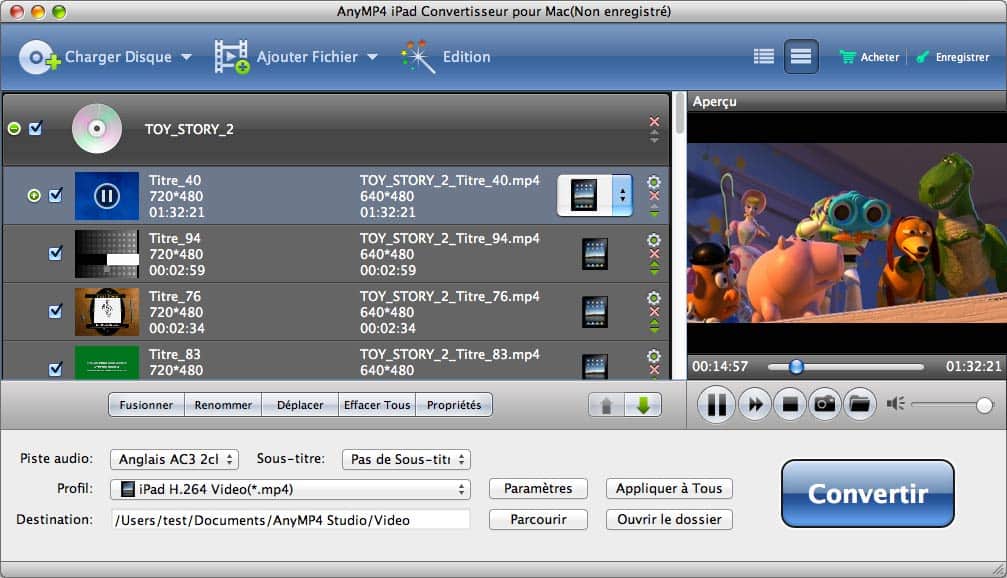Viewport: 1007px width, 578px height.
Task: Click iPad profile icon for Titre_94
Action: coord(595,254)
